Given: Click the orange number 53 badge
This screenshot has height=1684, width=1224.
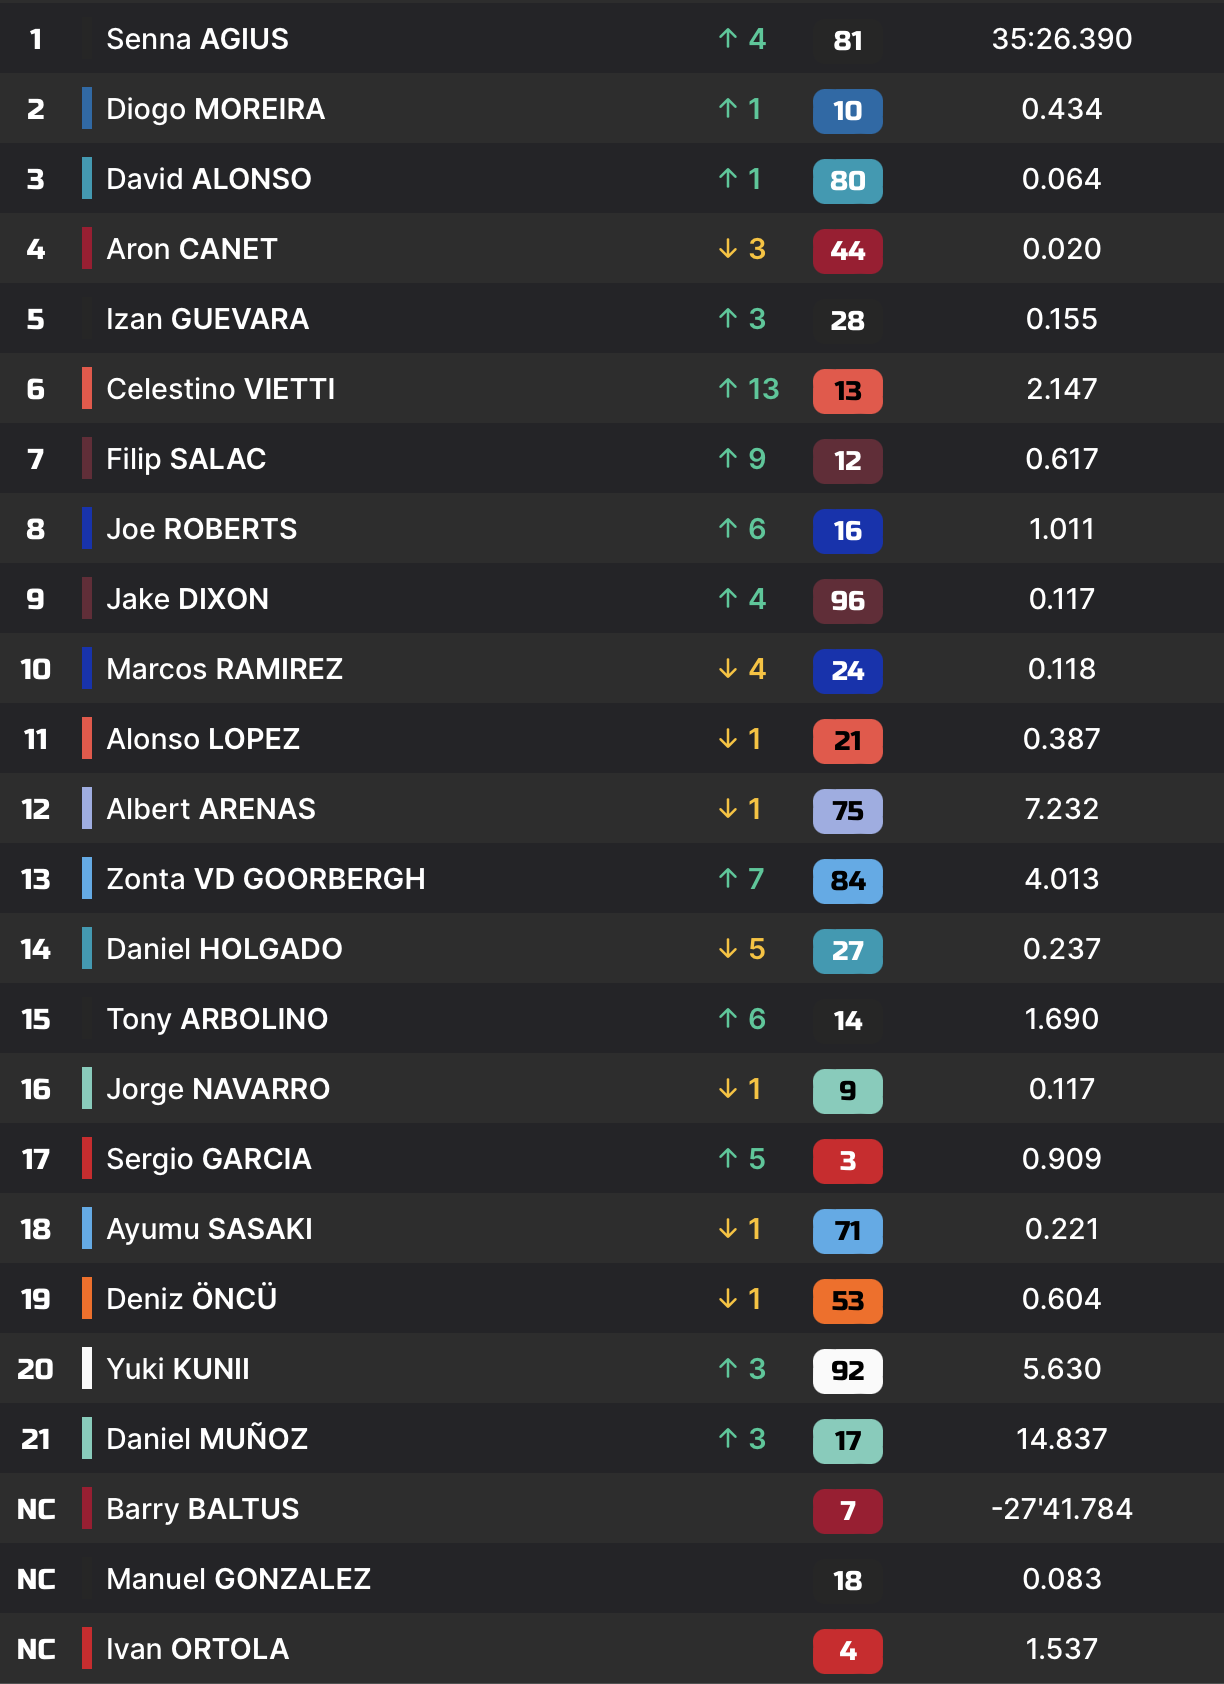Looking at the screenshot, I should tap(847, 1301).
